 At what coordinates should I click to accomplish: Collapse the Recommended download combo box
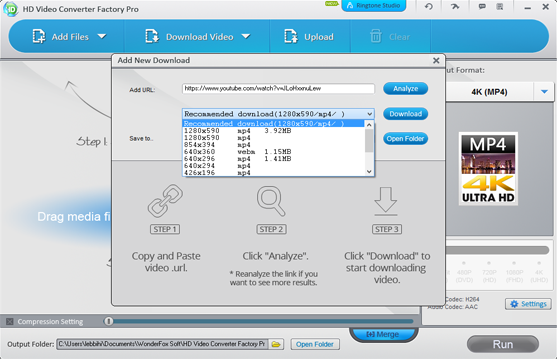point(369,114)
